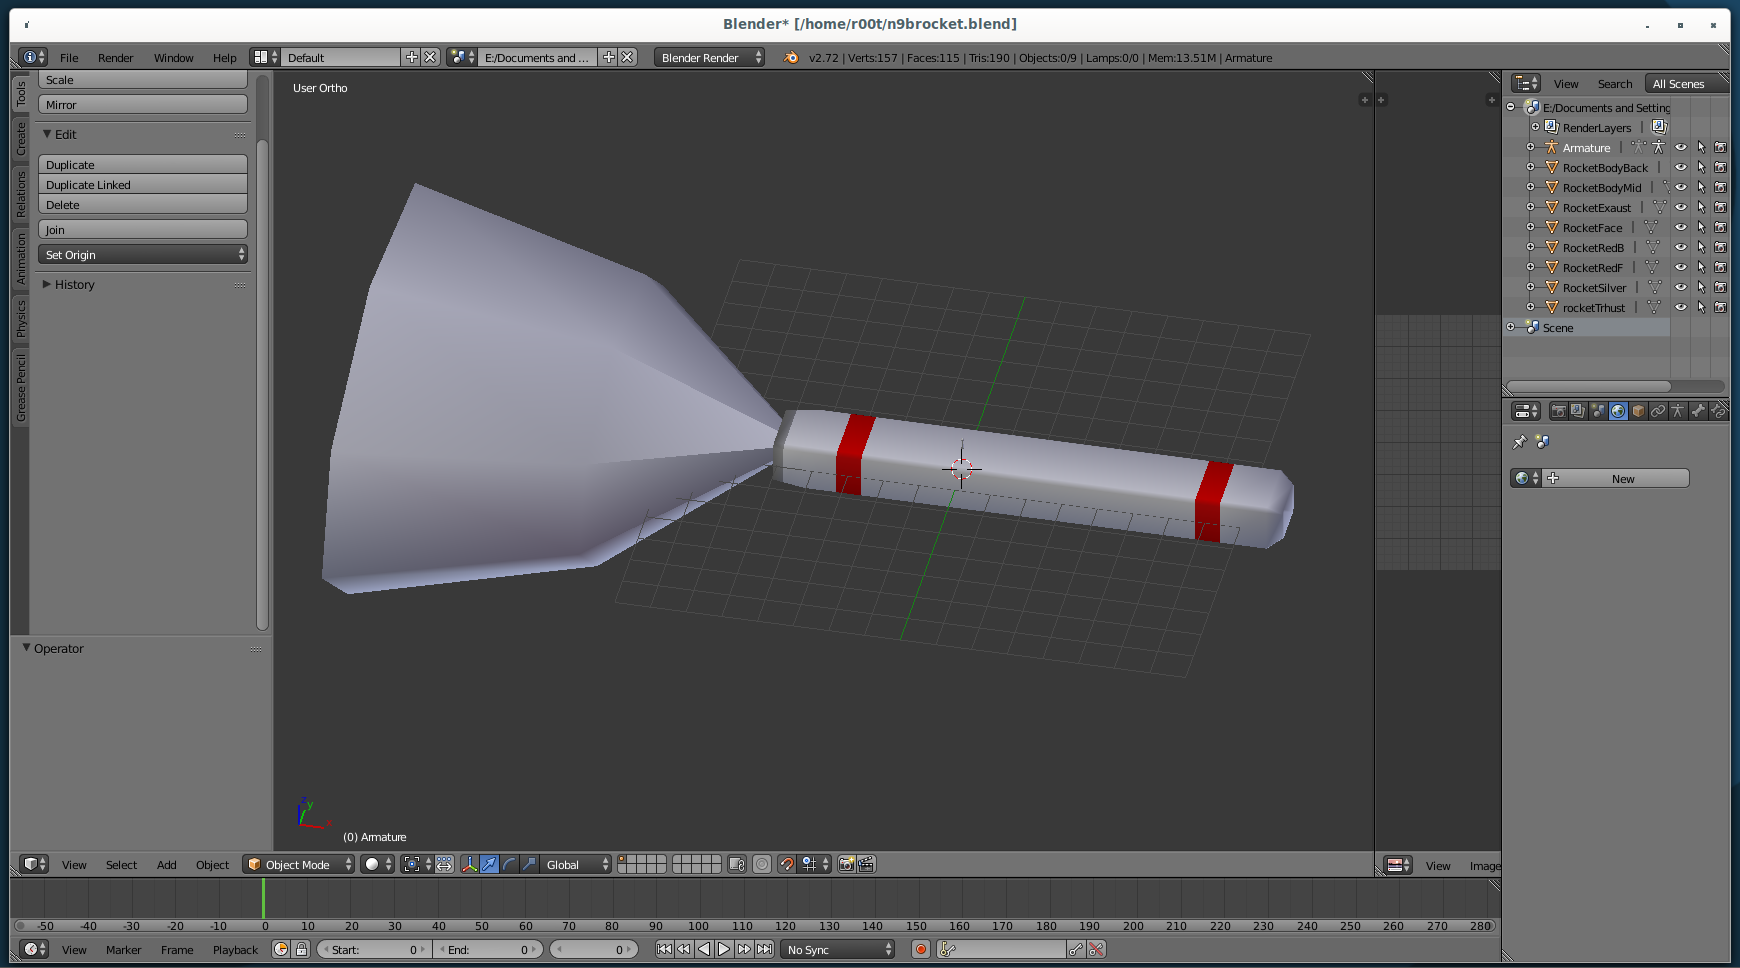1740x968 pixels.
Task: Click the End frame field
Action: (x=489, y=949)
